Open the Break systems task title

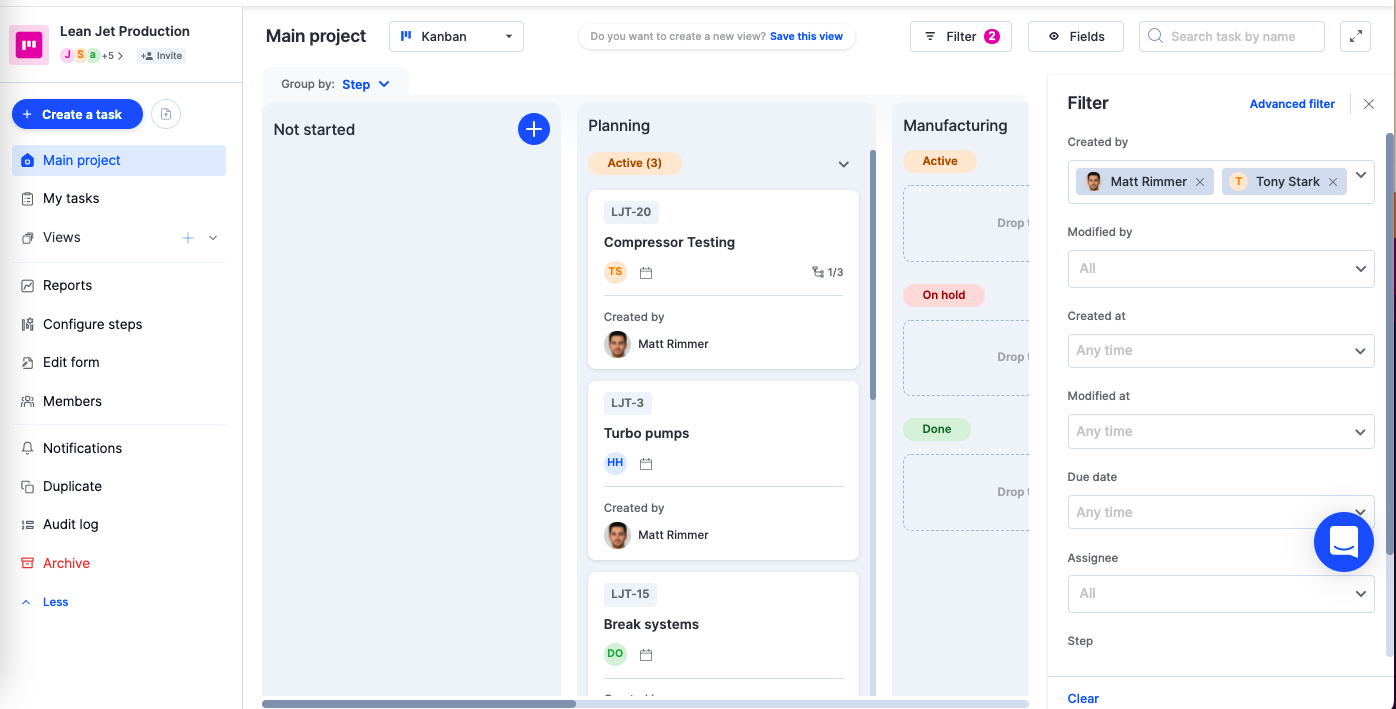651,624
